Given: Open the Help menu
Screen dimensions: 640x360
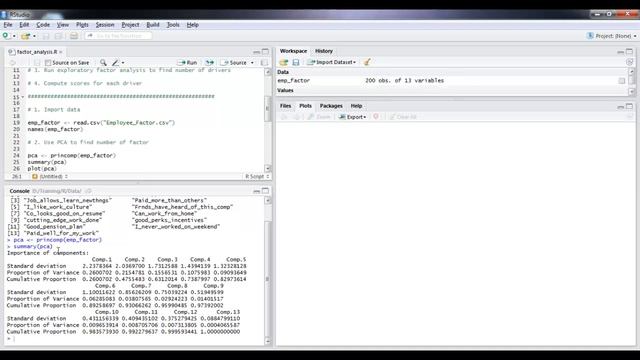Looking at the screenshot, I should point(192,25).
